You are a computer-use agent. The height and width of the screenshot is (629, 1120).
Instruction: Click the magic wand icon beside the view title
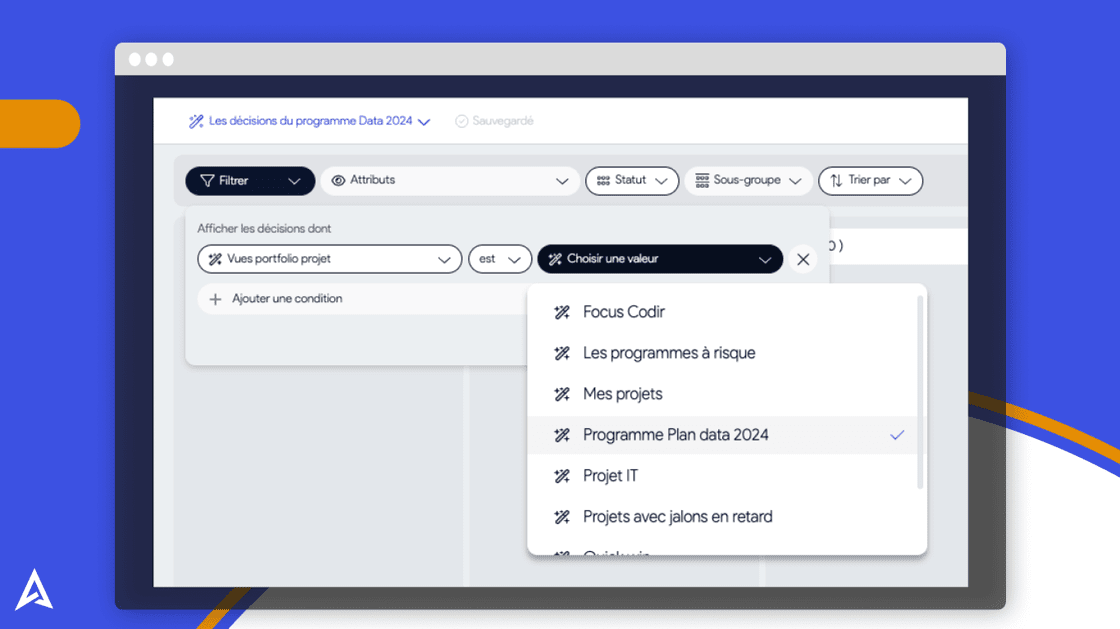click(196, 121)
